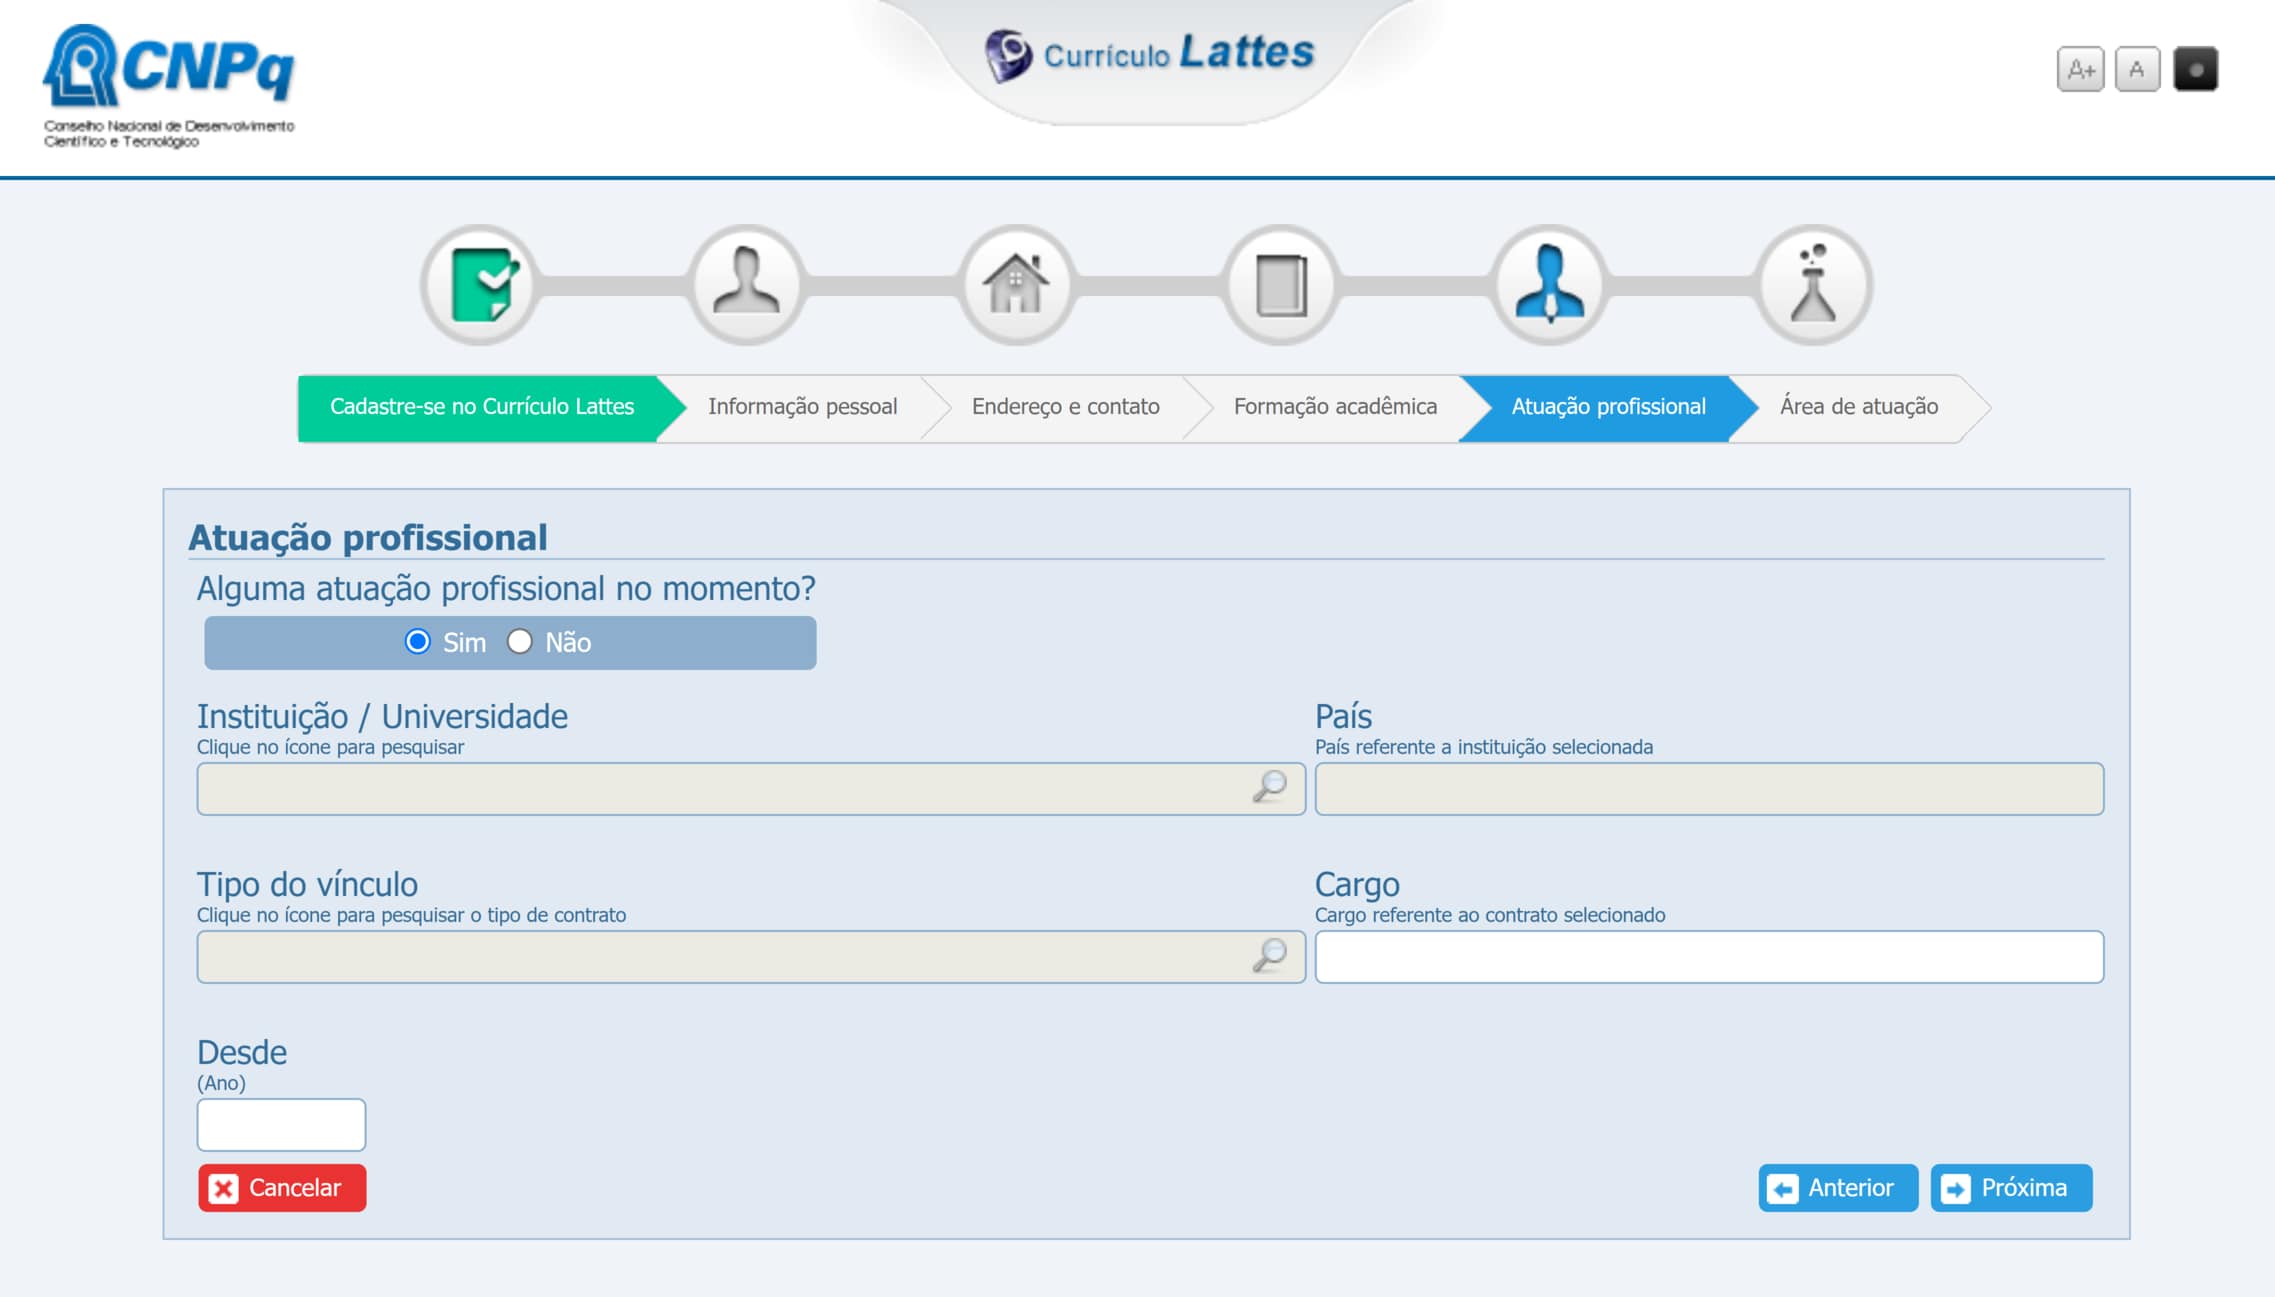The image size is (2275, 1297).
Task: Select the Não radio button
Action: (519, 641)
